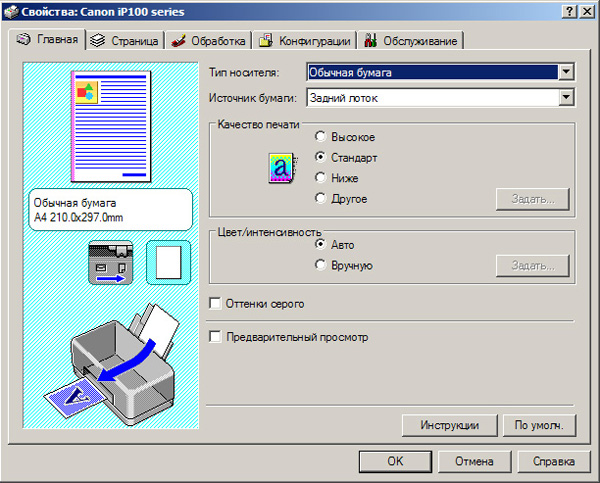Click the Конфигурации tab icon

[266, 40]
